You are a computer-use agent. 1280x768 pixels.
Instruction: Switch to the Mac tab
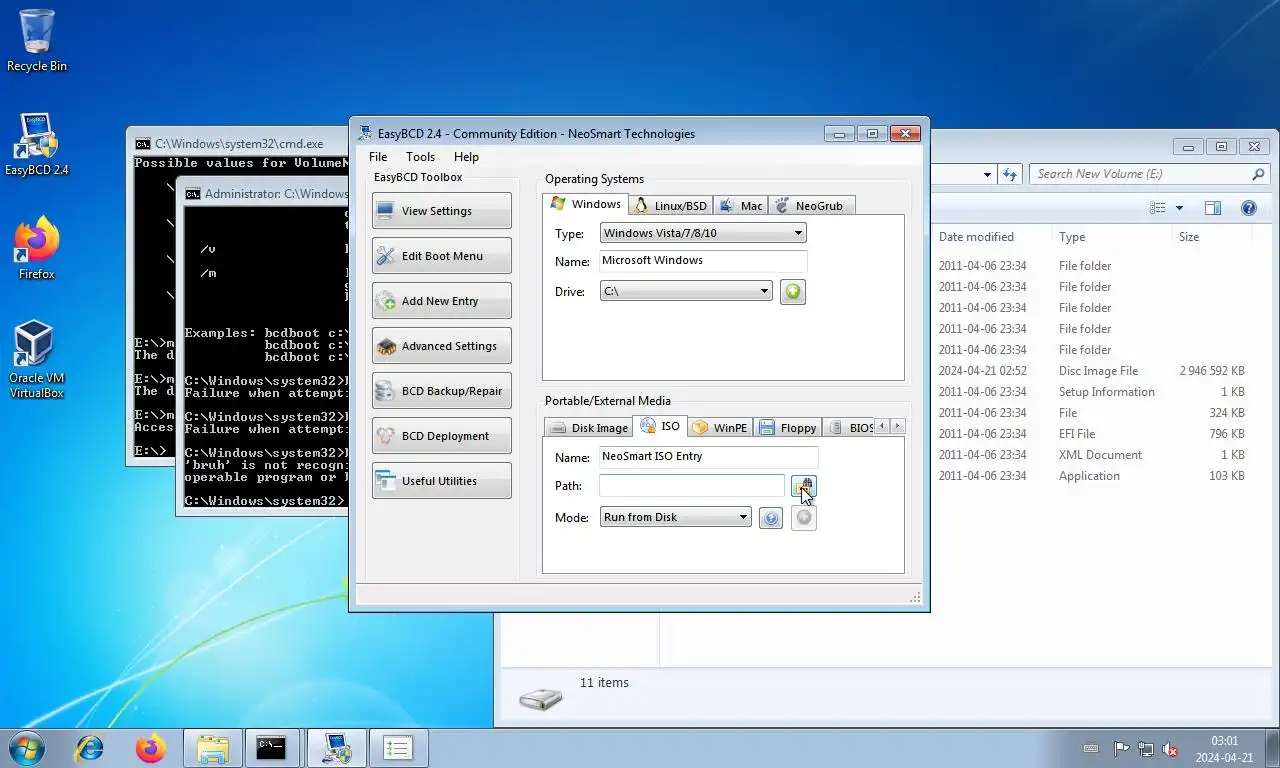pyautogui.click(x=740, y=206)
